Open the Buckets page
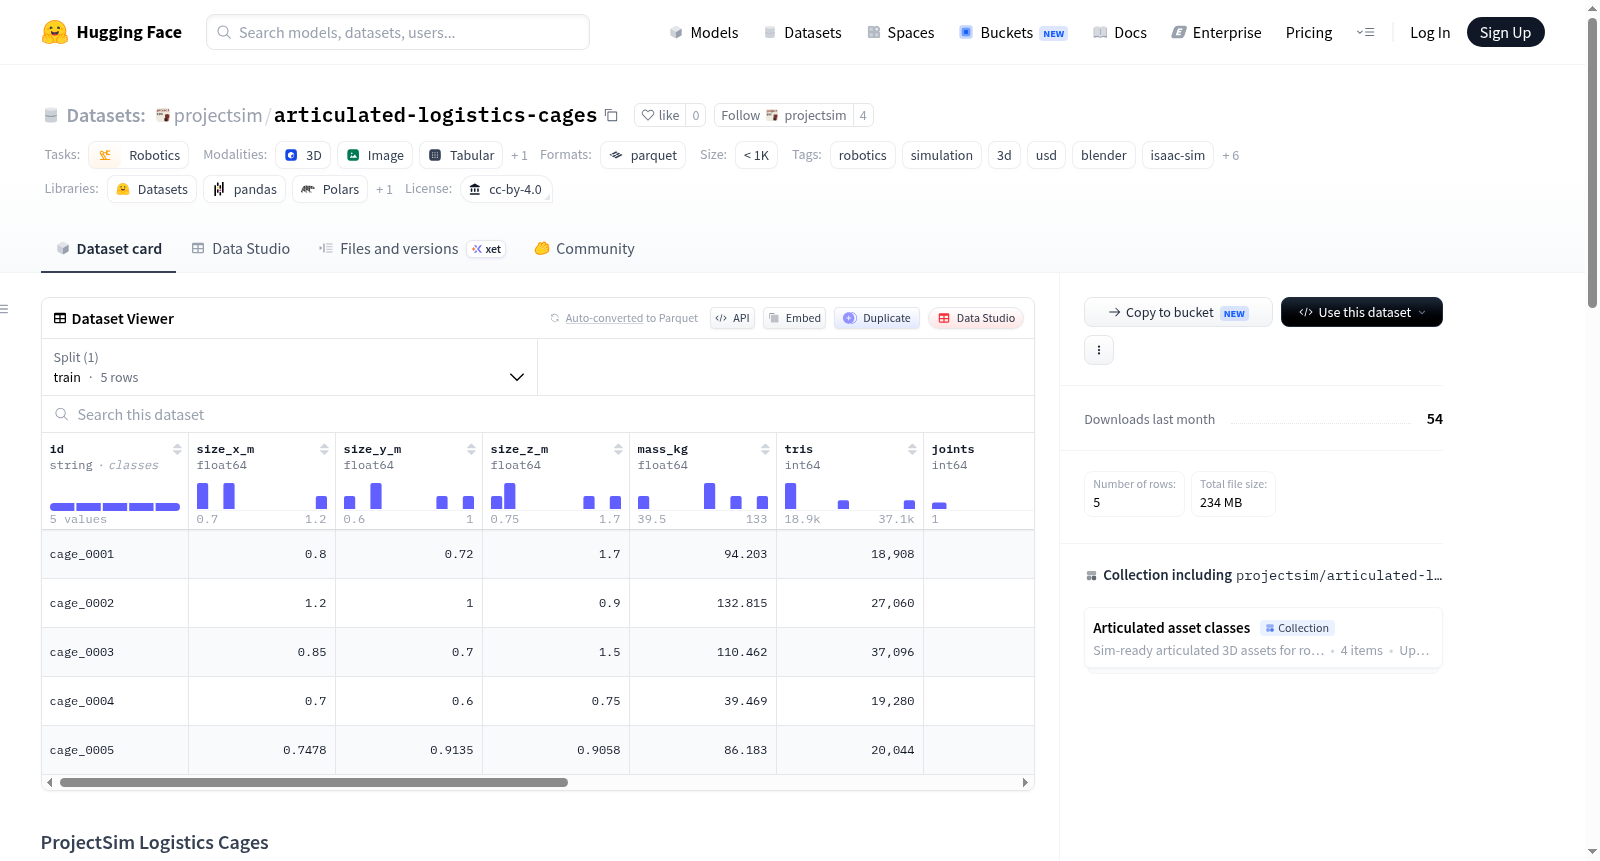This screenshot has width=1600, height=861. pos(1013,32)
